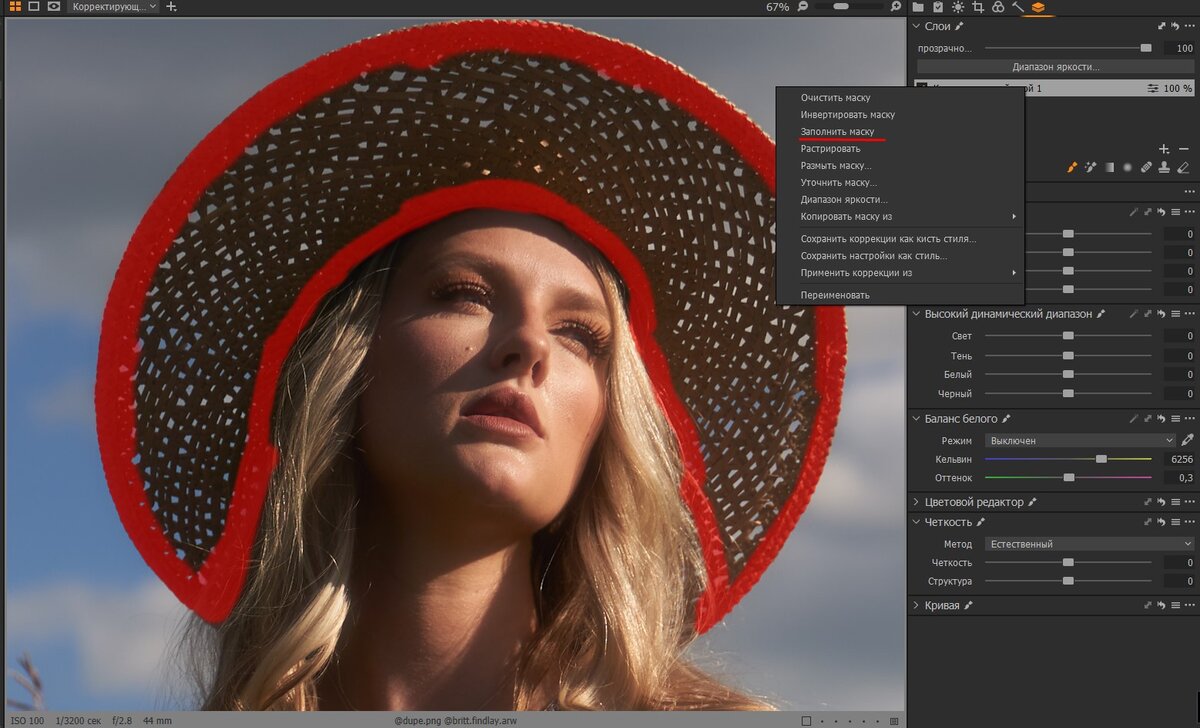The image size is (1200, 728).
Task: Open the Exposure tool tab sun icon
Action: click(958, 7)
